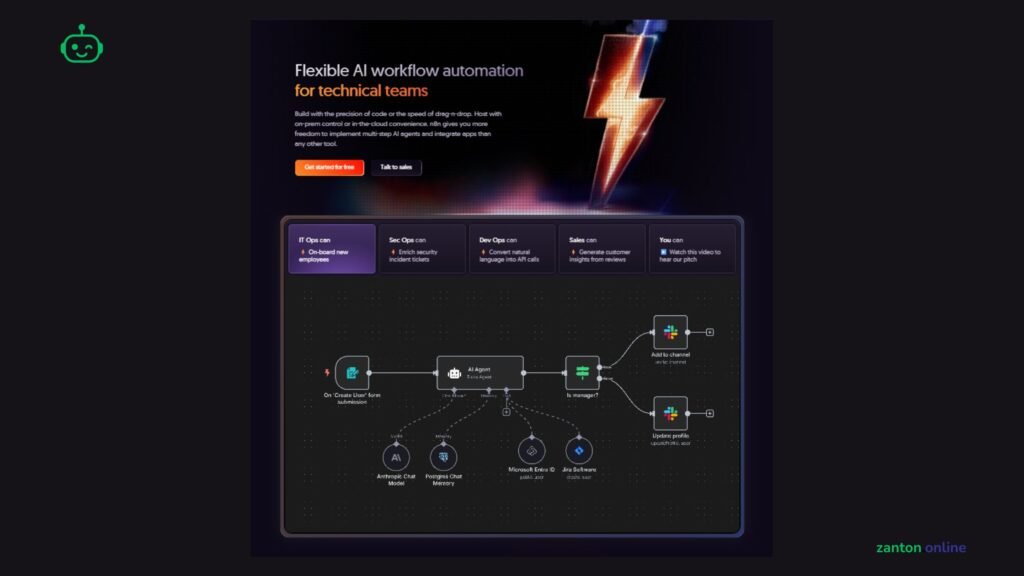
Task: Click the green robot logo icon
Action: click(x=82, y=44)
